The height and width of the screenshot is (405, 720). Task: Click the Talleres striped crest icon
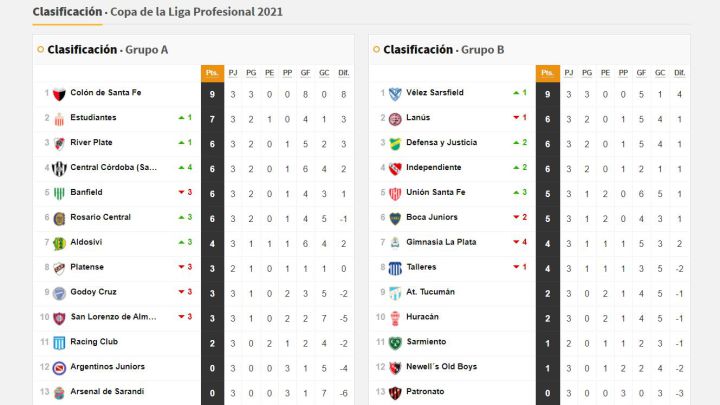pos(395,268)
